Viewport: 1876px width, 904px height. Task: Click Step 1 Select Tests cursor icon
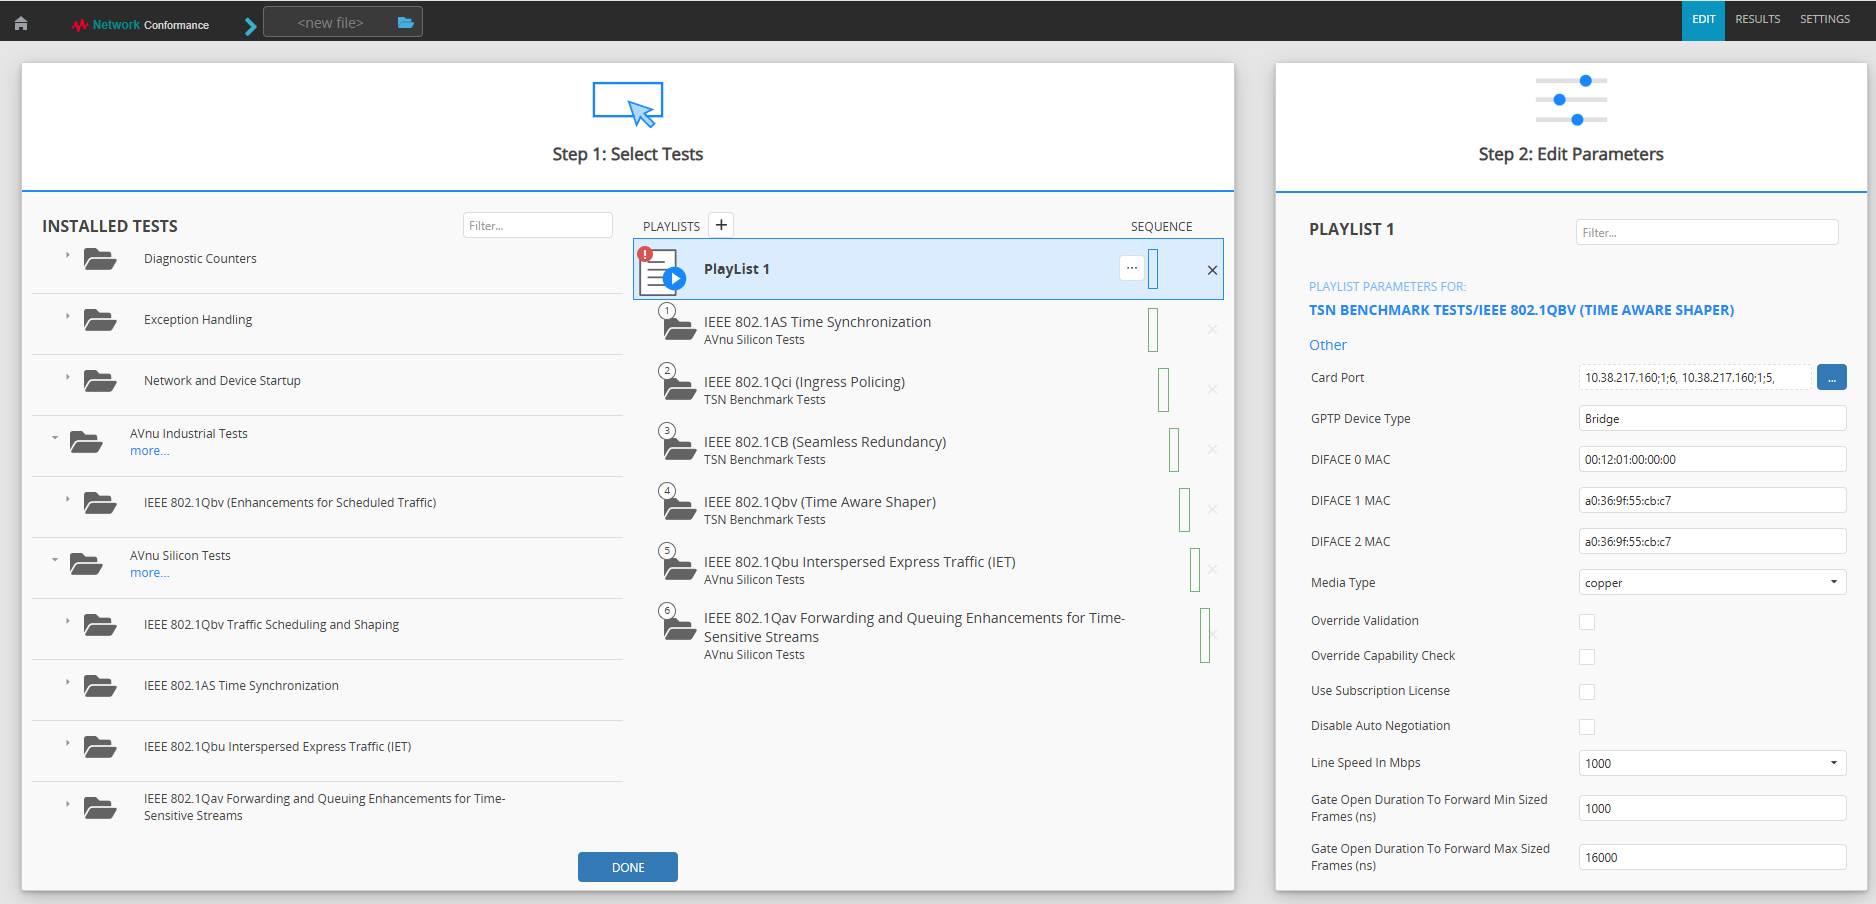[x=628, y=105]
